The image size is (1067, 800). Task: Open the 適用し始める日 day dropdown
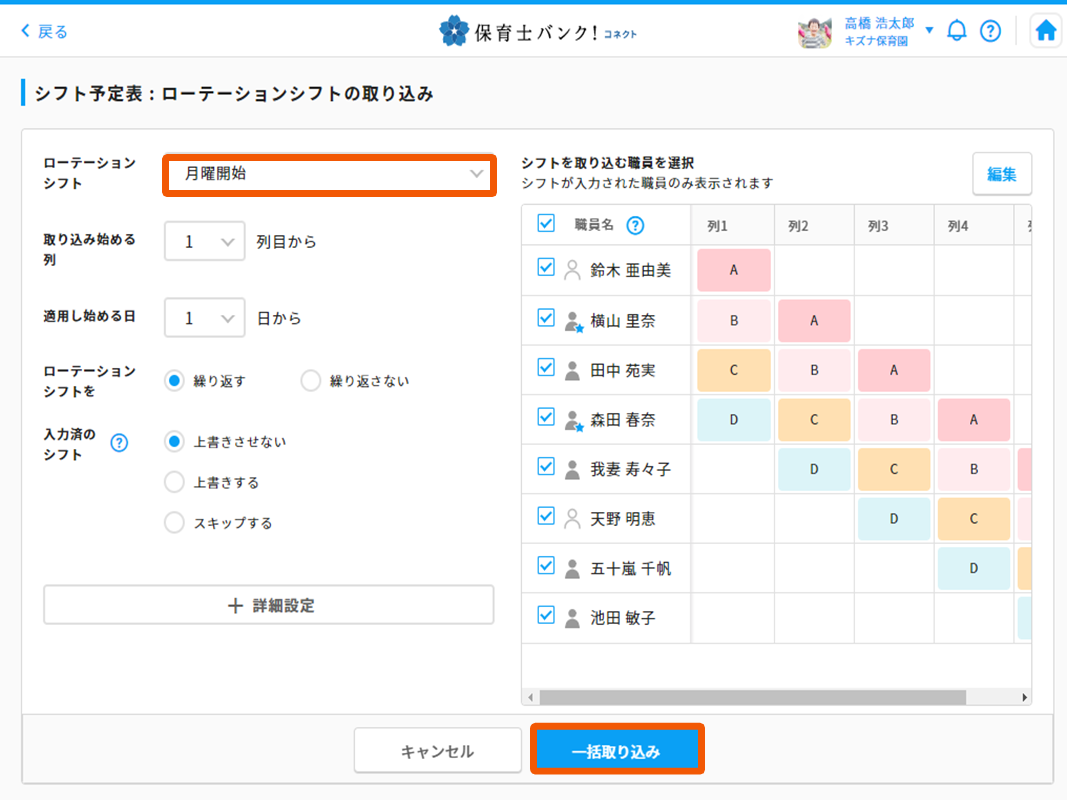[x=204, y=318]
